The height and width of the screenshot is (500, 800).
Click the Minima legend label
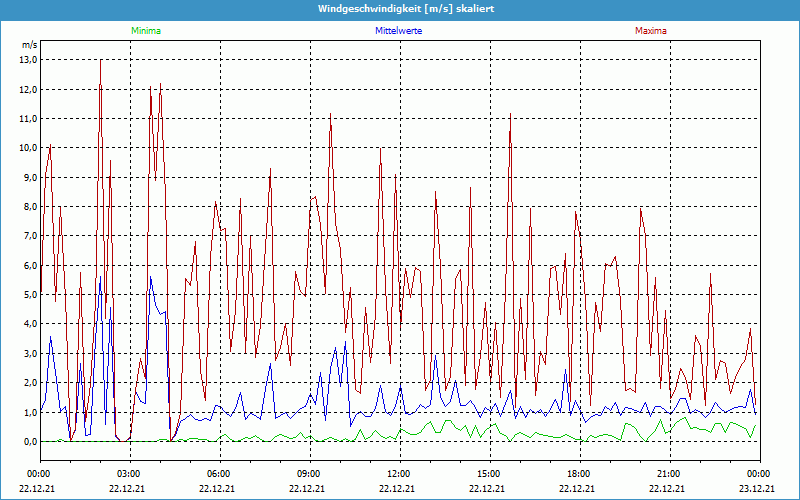(145, 31)
